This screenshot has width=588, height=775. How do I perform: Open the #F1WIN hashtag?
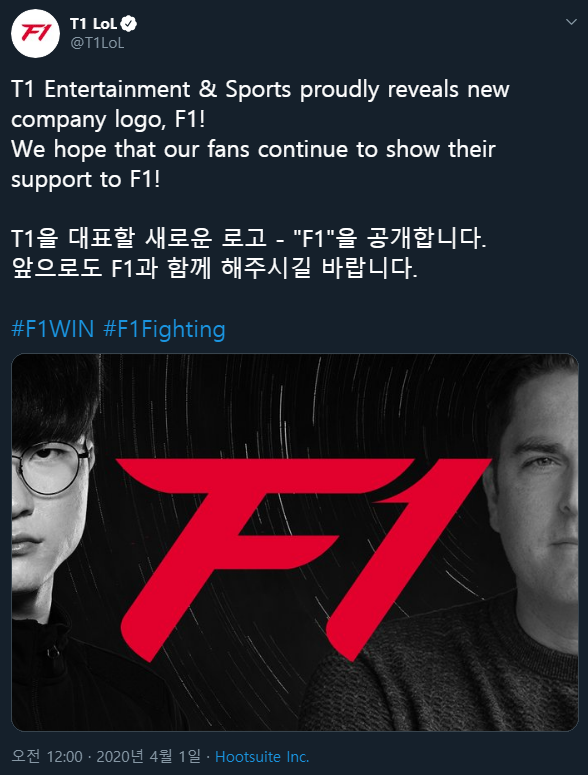click(52, 329)
